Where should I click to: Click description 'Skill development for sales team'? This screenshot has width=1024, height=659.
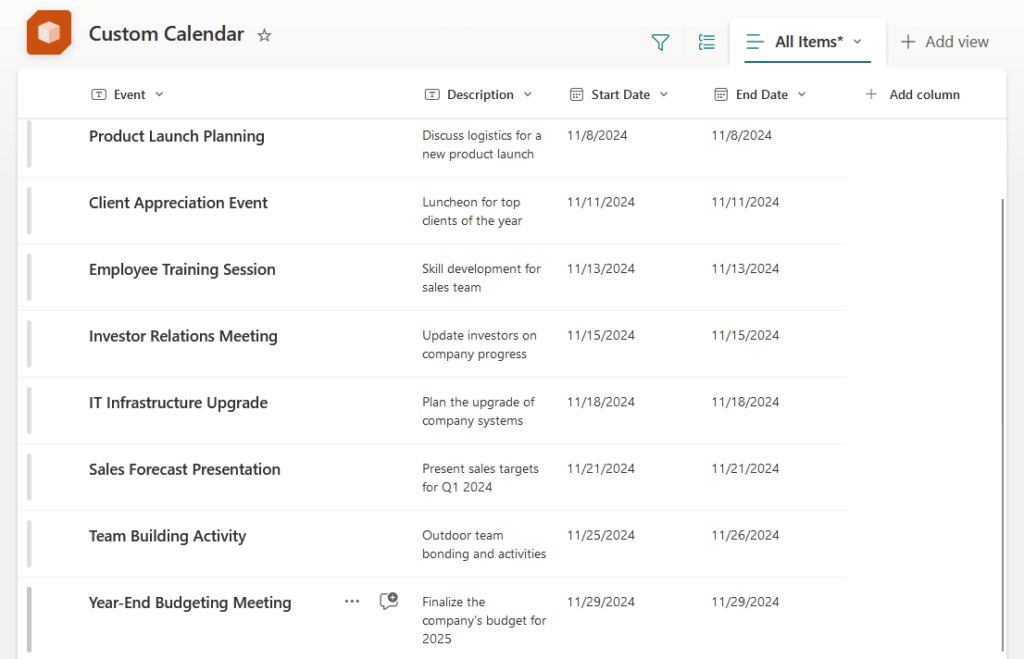click(481, 278)
